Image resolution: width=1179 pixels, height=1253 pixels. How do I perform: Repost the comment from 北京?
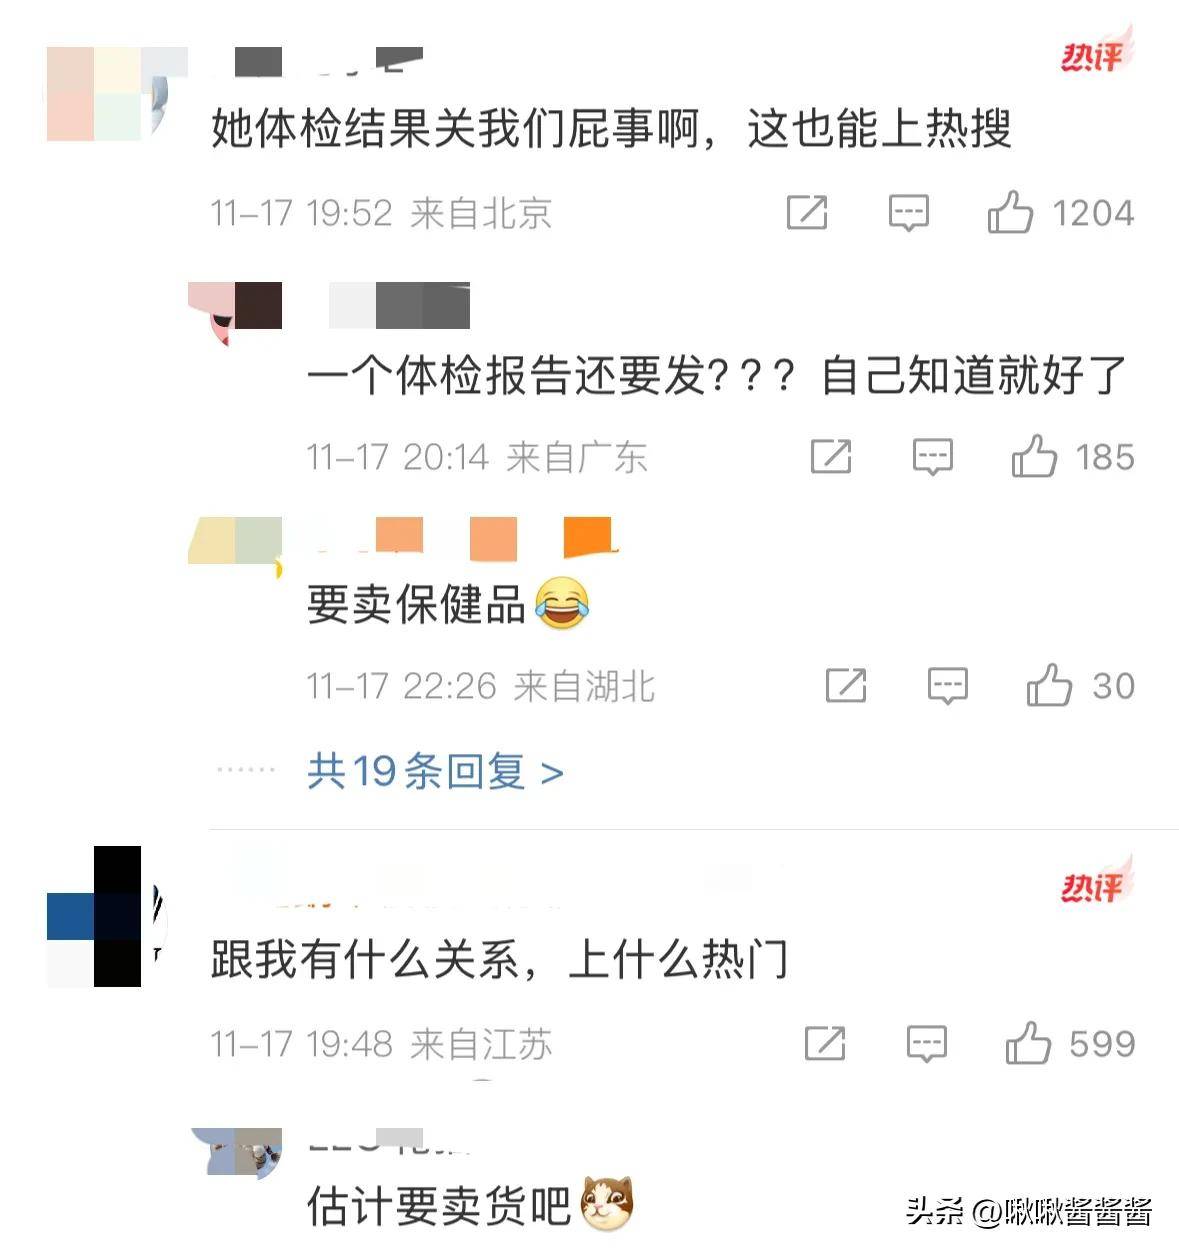tap(807, 213)
